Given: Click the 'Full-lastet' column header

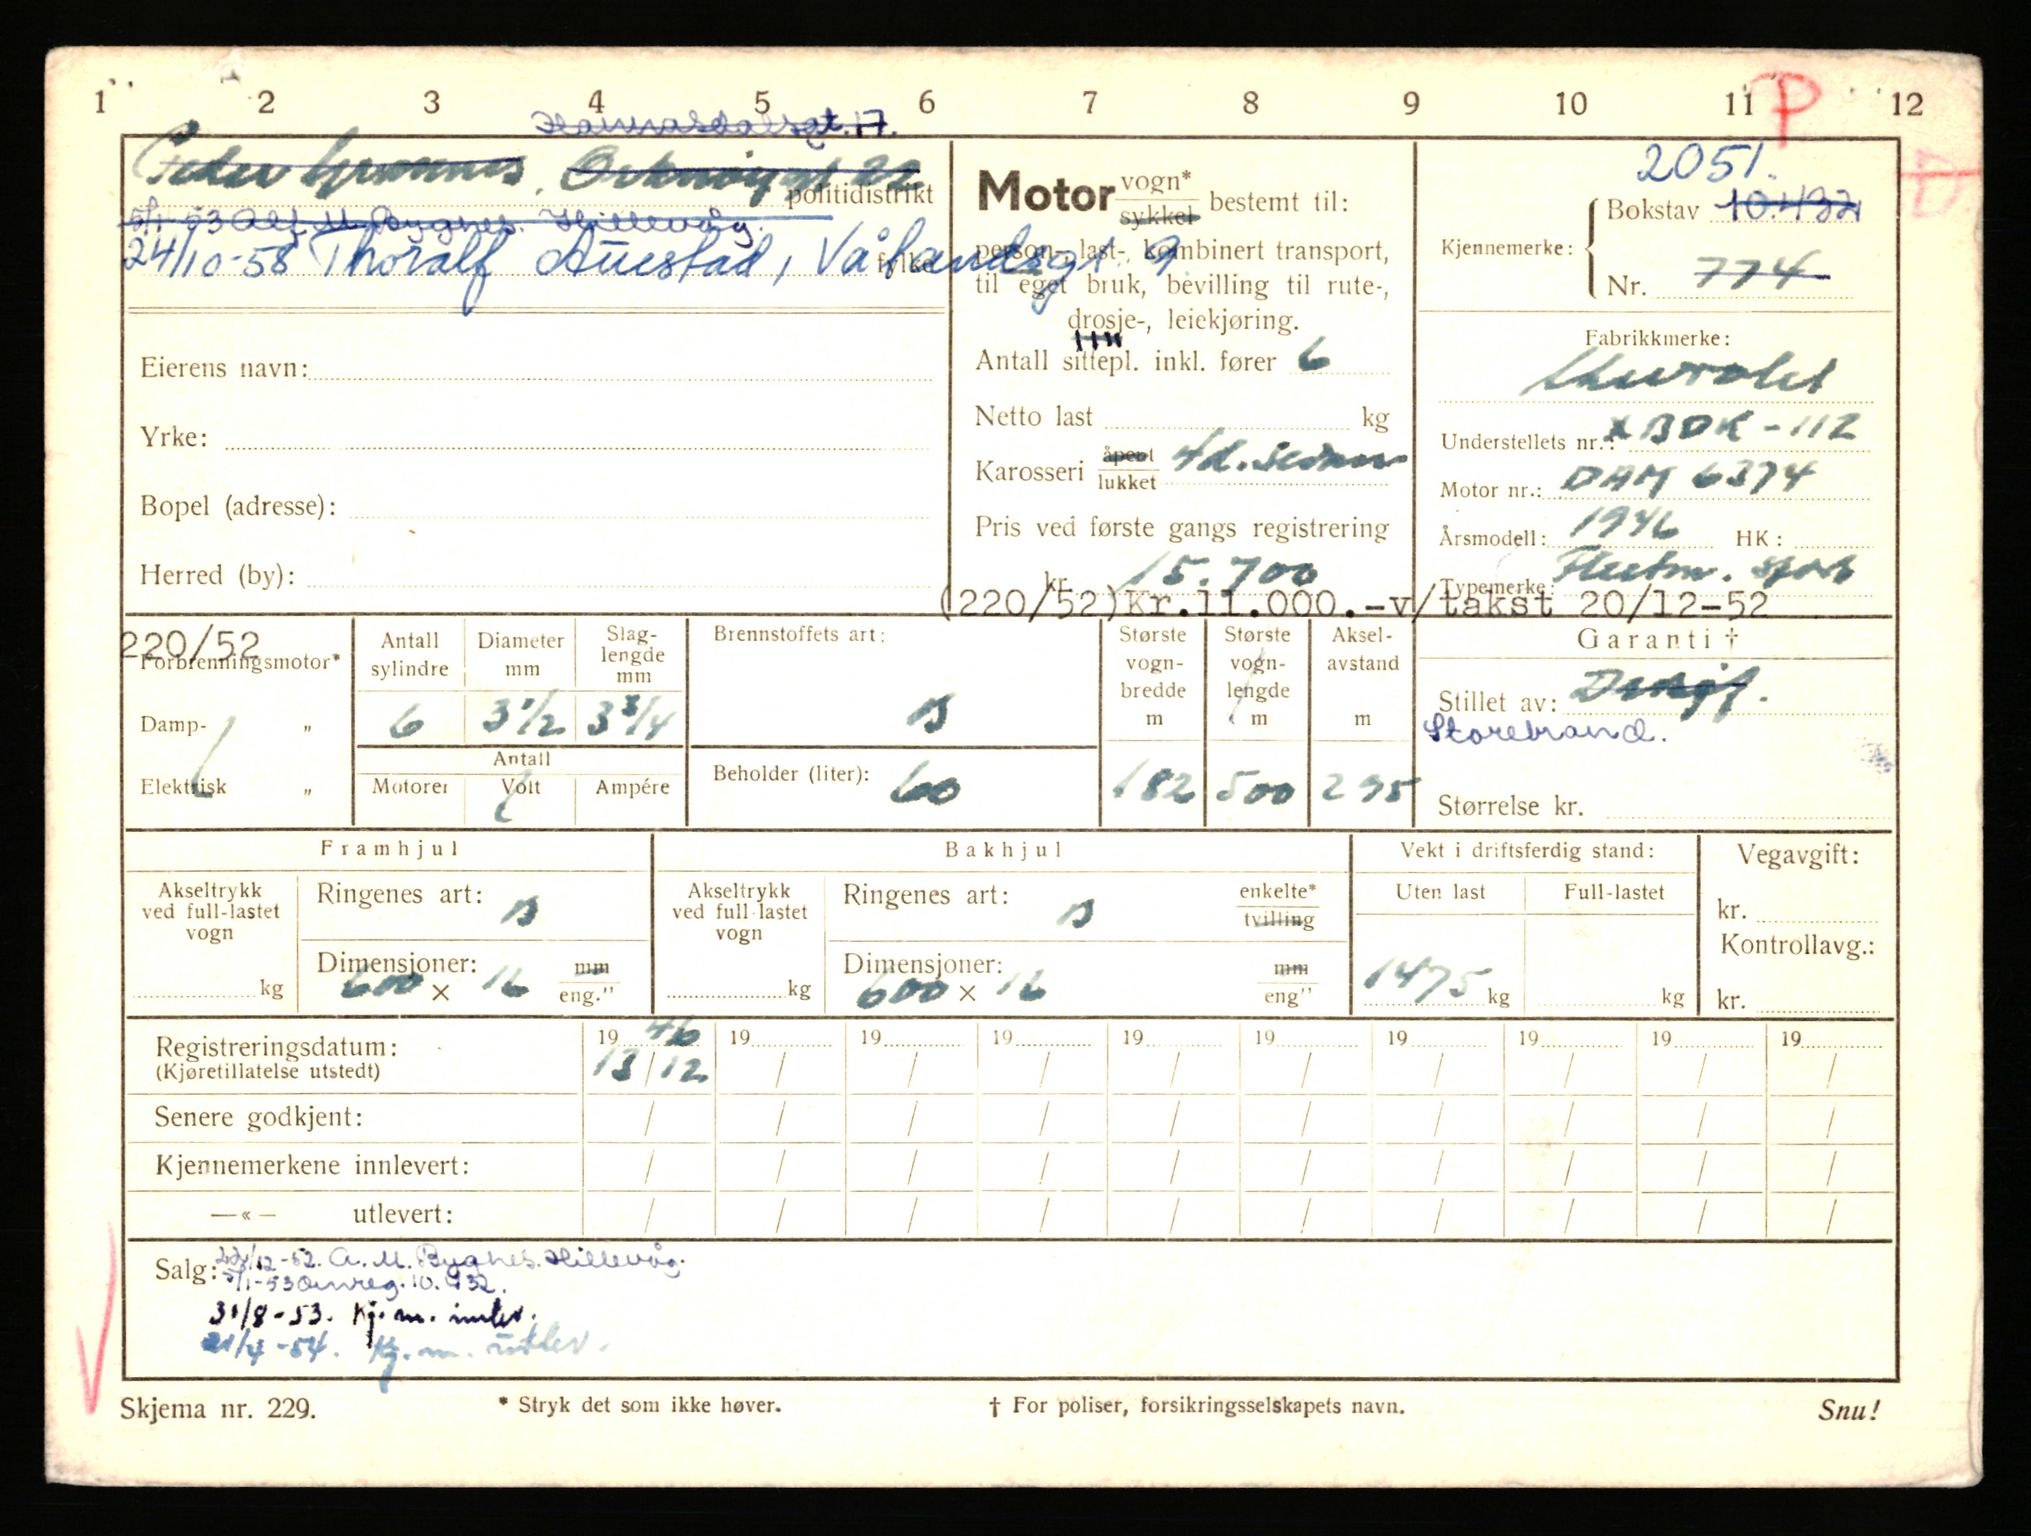Looking at the screenshot, I should tap(1614, 892).
